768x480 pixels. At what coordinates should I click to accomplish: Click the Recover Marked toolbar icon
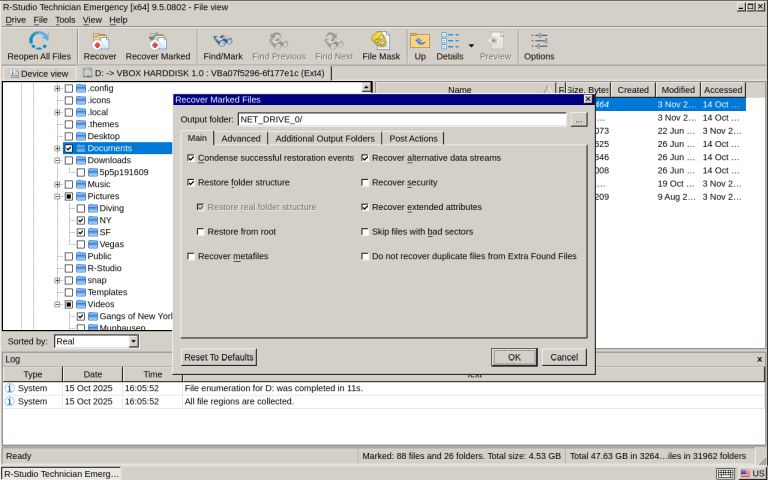point(157,41)
